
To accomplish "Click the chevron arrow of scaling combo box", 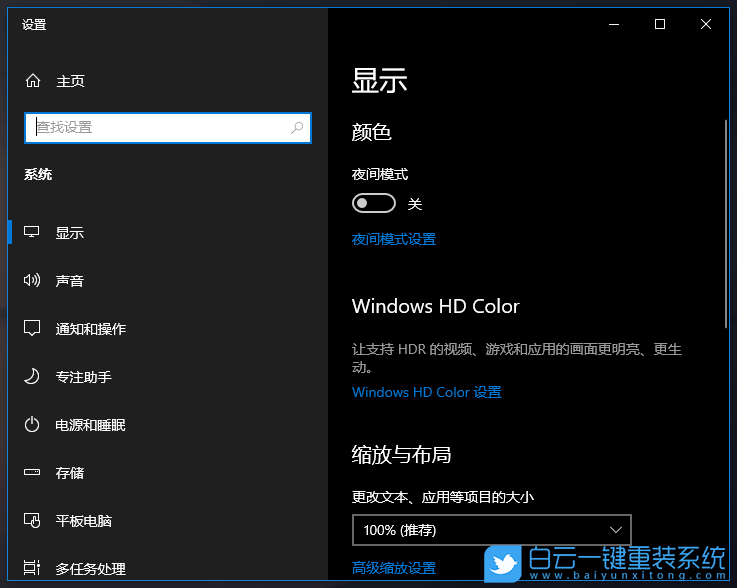I will click(616, 530).
